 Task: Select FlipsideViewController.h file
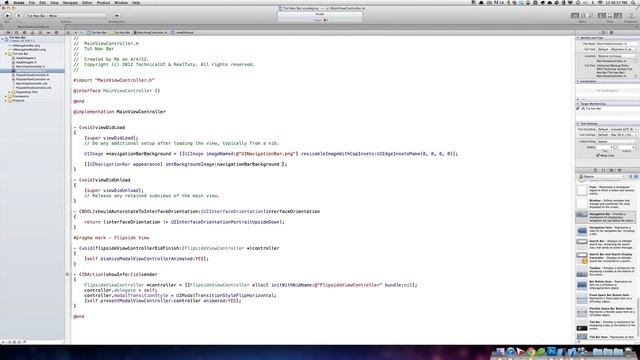[x=32, y=75]
